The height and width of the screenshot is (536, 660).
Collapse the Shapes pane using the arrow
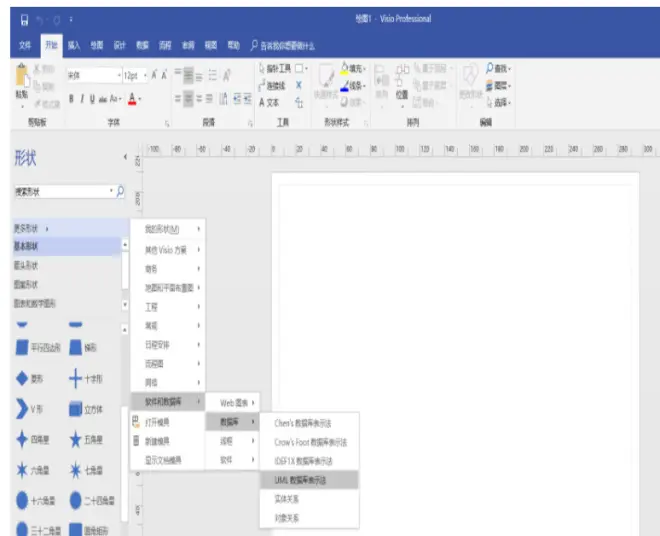click(x=125, y=158)
